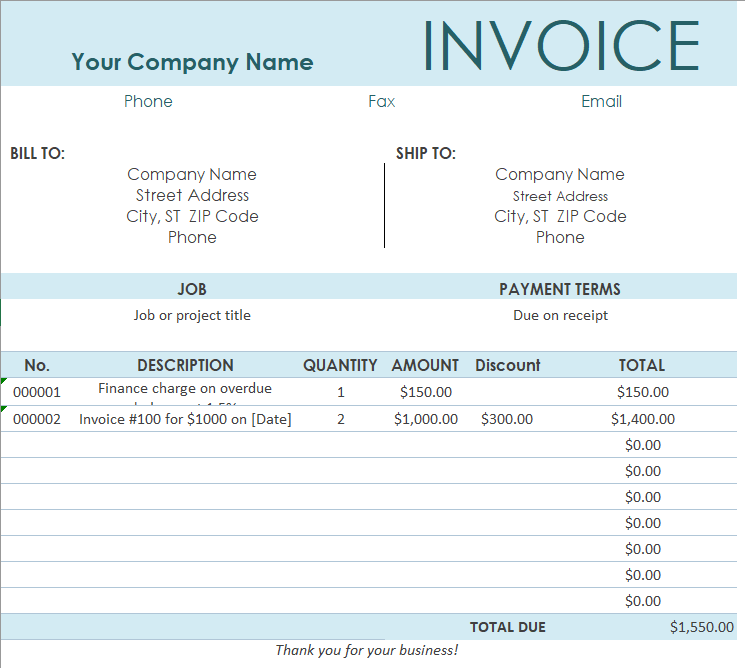745x668 pixels.
Task: Select the 'Due on receipt' cell
Action: [x=560, y=315]
